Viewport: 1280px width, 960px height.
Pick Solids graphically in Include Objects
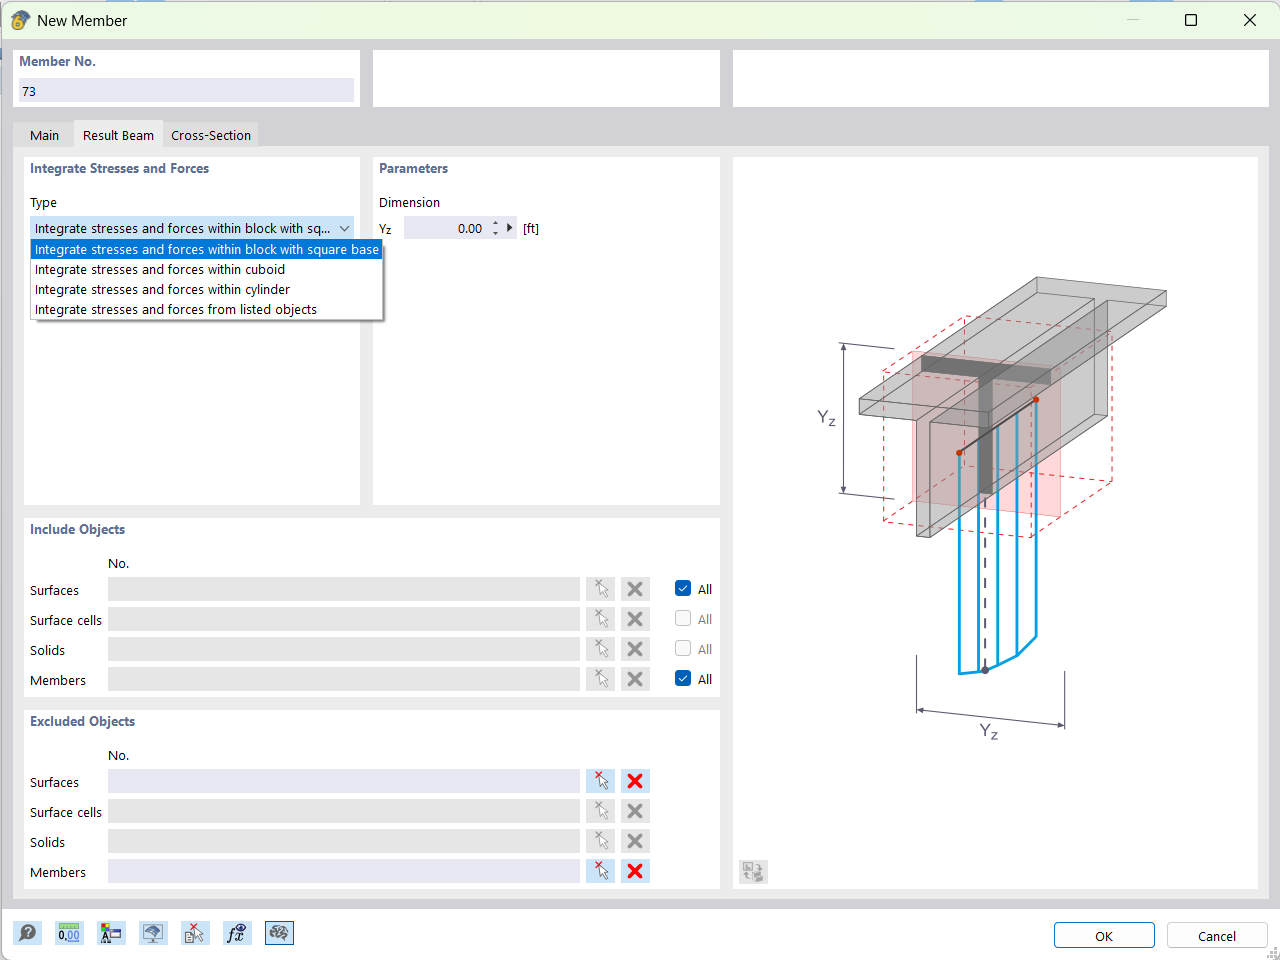[x=601, y=649]
